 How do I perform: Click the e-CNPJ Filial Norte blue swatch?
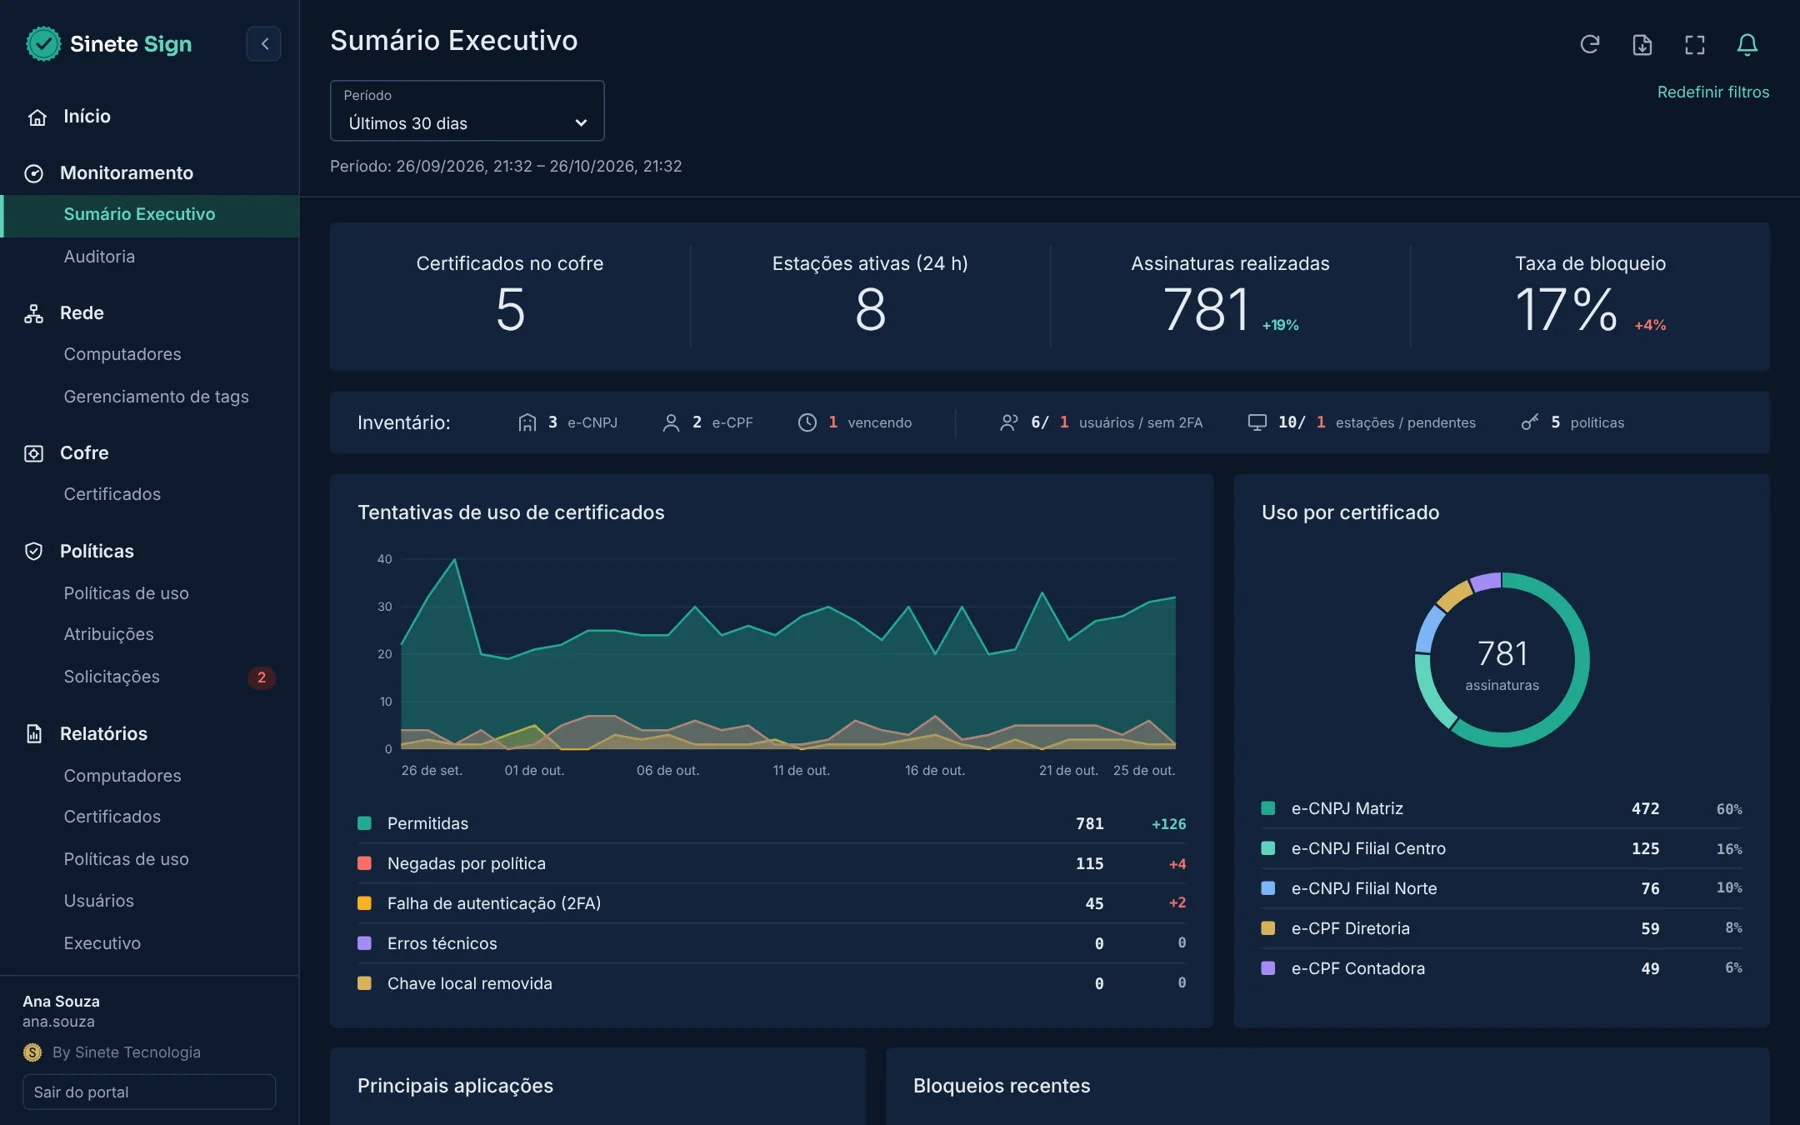click(1268, 888)
